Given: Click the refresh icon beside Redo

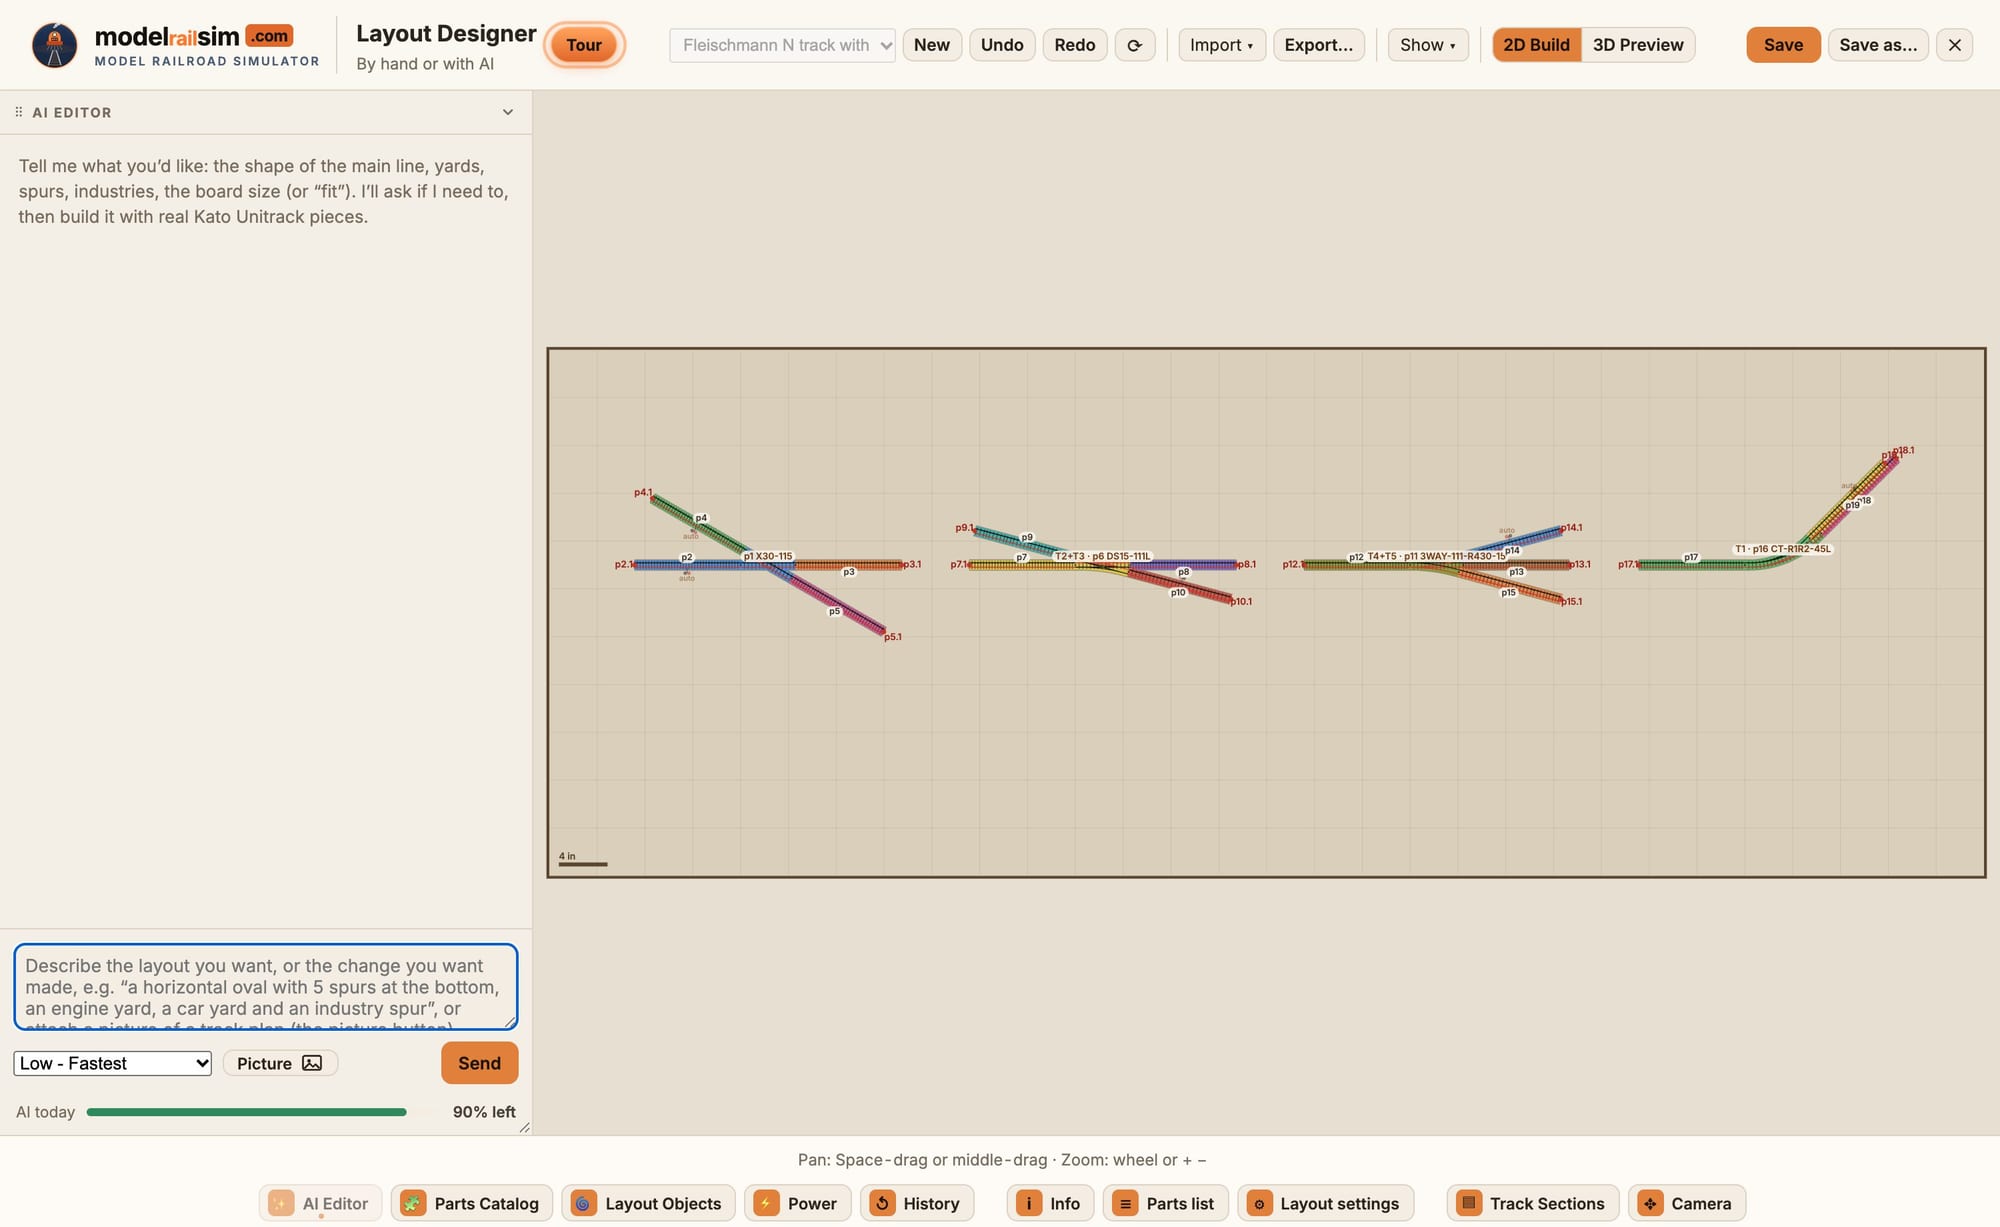Looking at the screenshot, I should point(1135,45).
